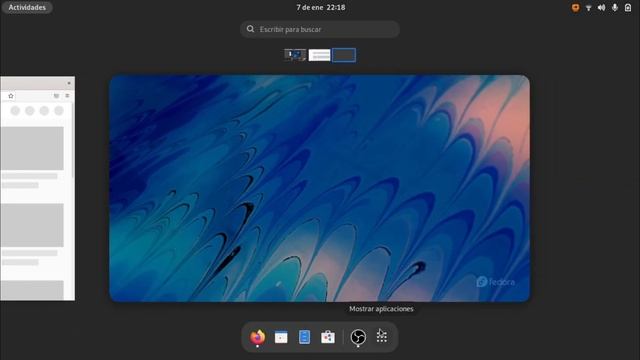Click the orange recording indicator in top bar
The width and height of the screenshot is (640, 360).
pos(576,7)
